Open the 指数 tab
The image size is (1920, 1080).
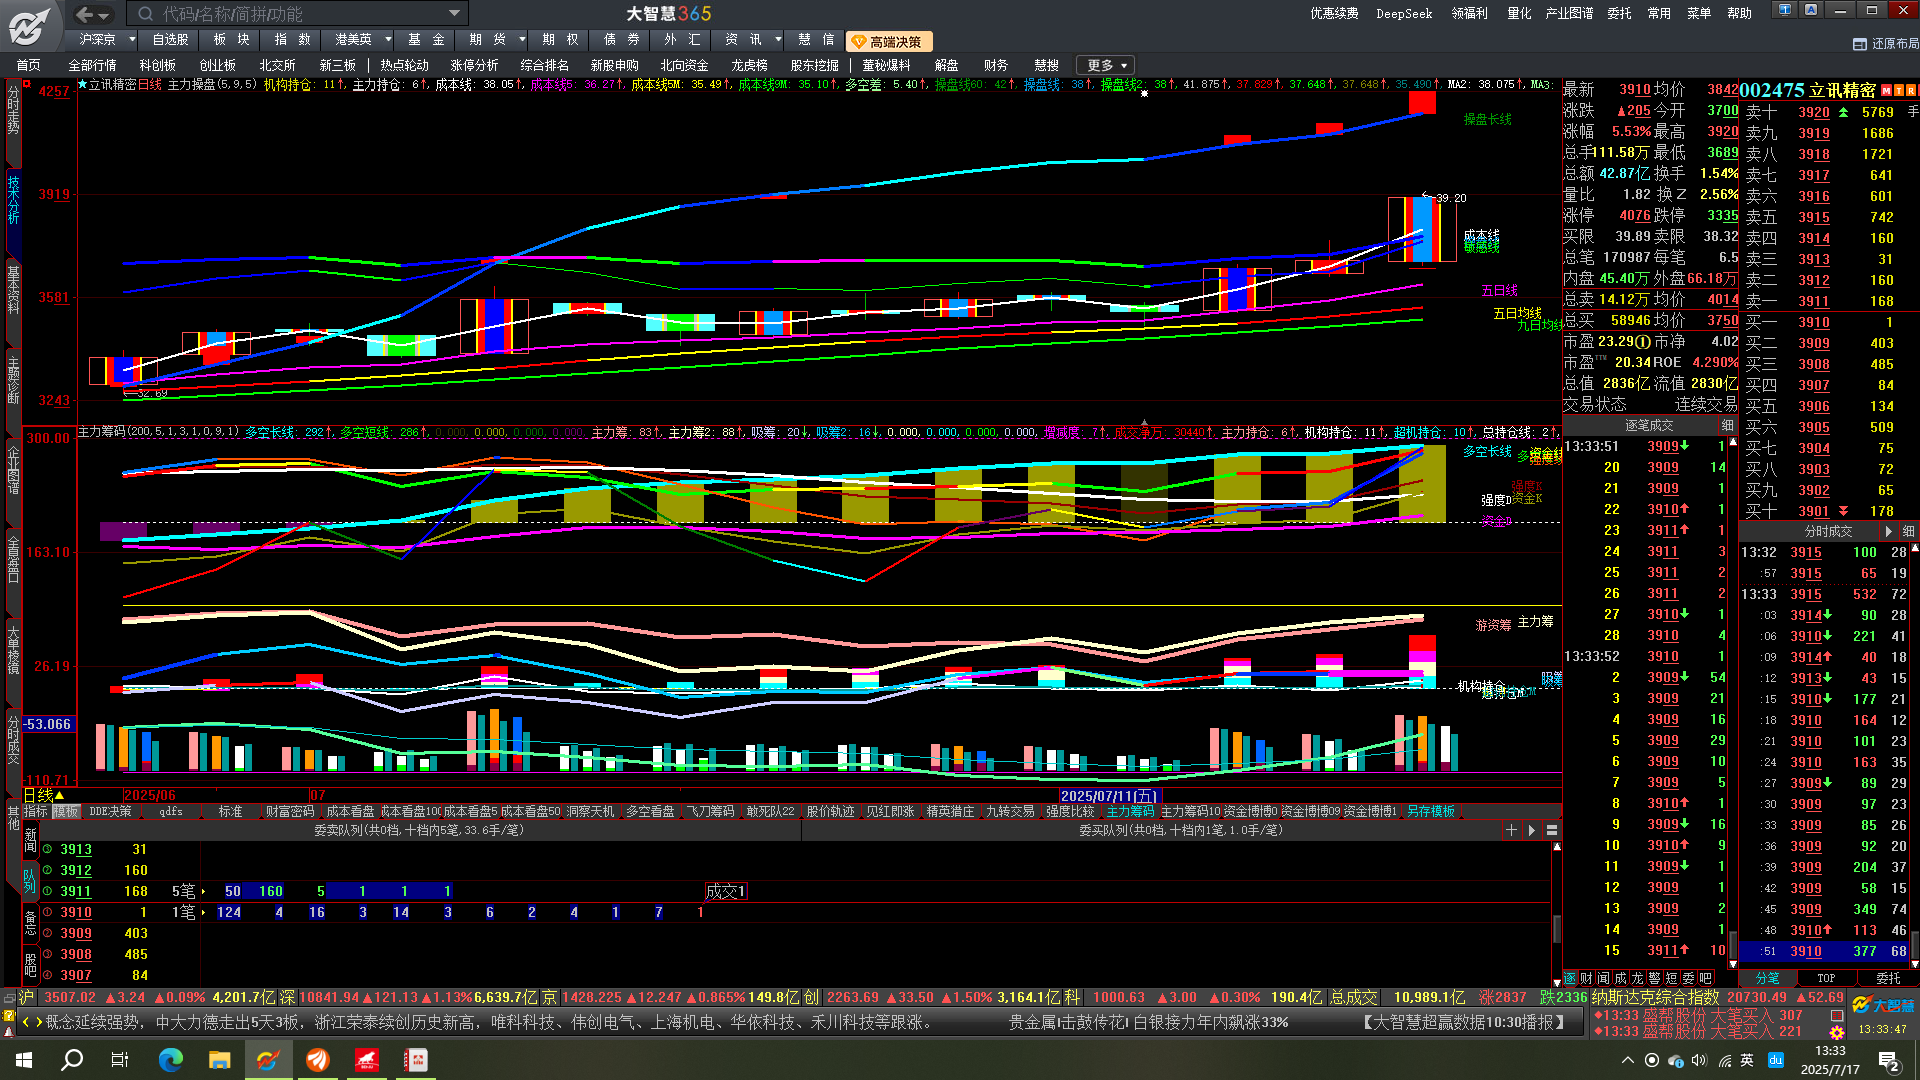click(292, 40)
